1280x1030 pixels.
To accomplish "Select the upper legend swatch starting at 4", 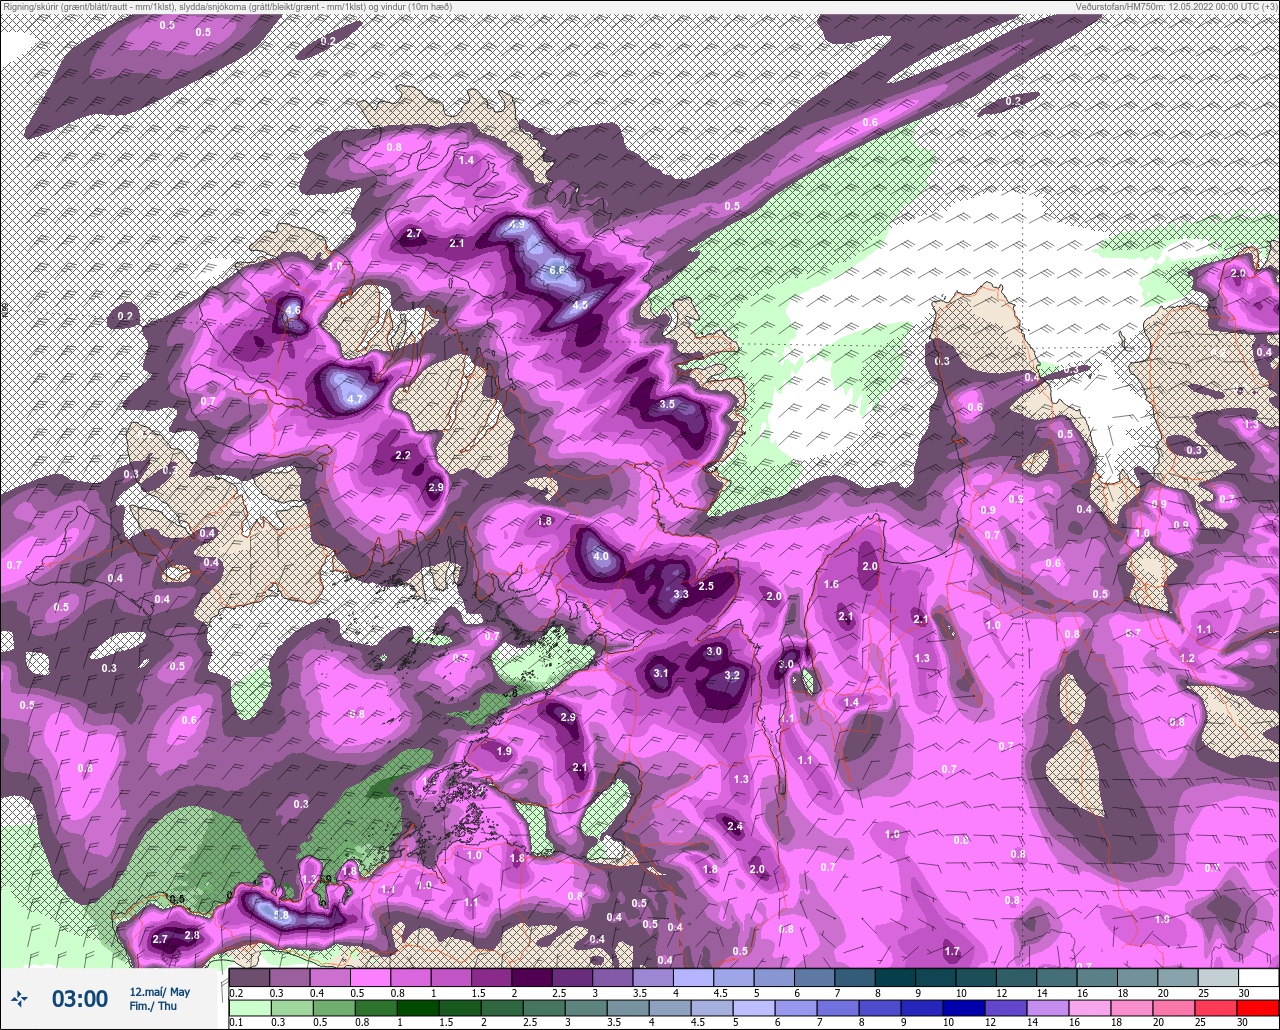I will [693, 977].
